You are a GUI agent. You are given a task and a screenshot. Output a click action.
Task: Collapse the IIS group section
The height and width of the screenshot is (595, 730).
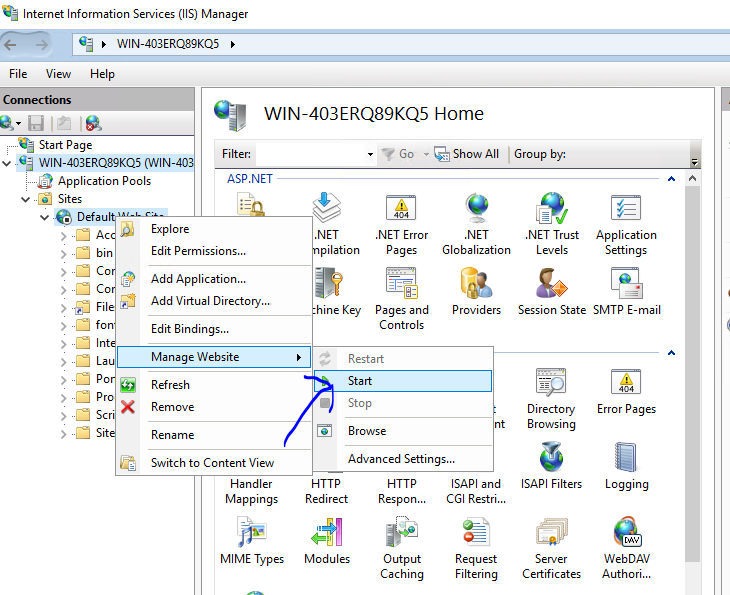671,353
